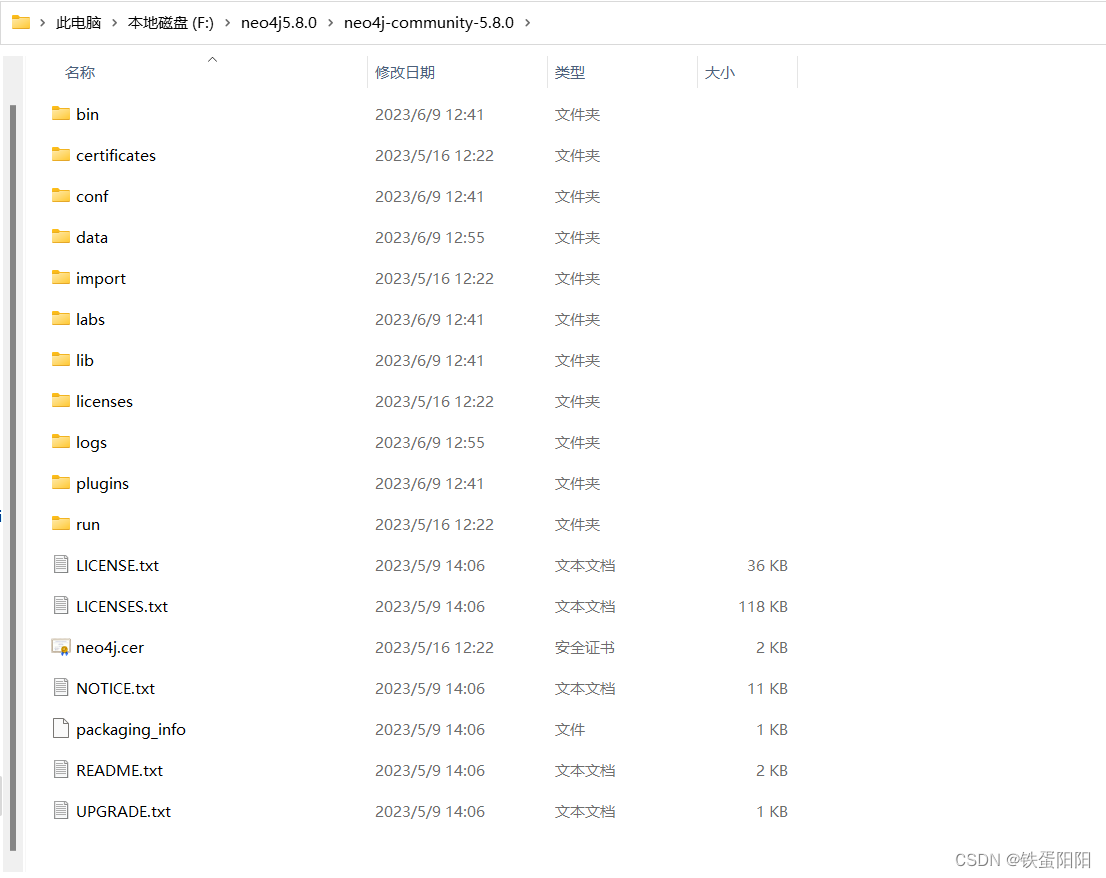
Task: Click the 118 KB size value
Action: 763,606
